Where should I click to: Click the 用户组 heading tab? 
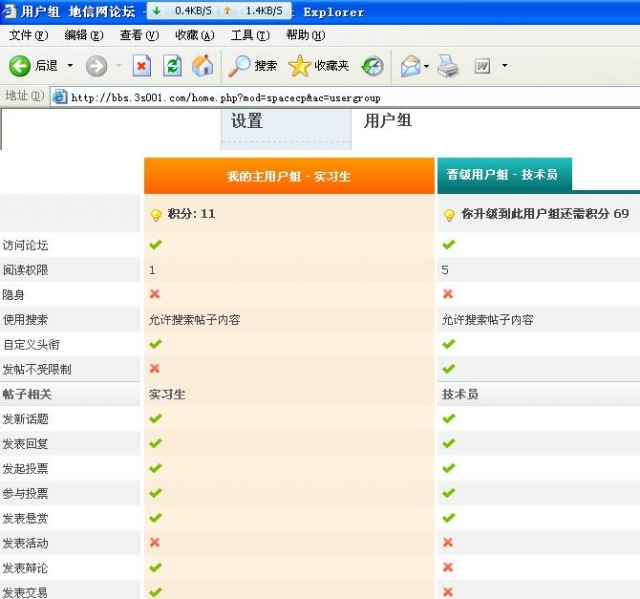tap(388, 121)
